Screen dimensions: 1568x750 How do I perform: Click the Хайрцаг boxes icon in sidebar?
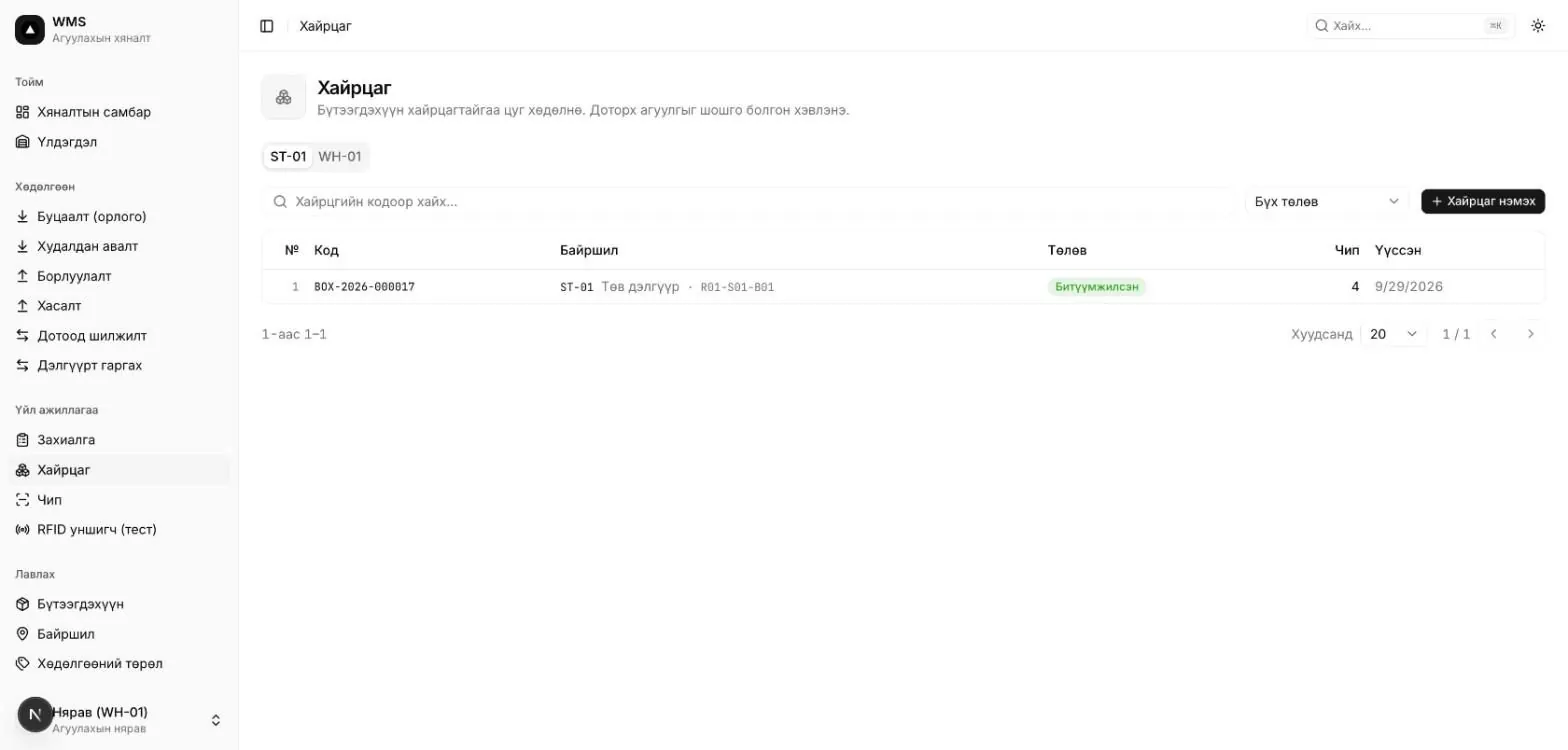click(x=23, y=470)
